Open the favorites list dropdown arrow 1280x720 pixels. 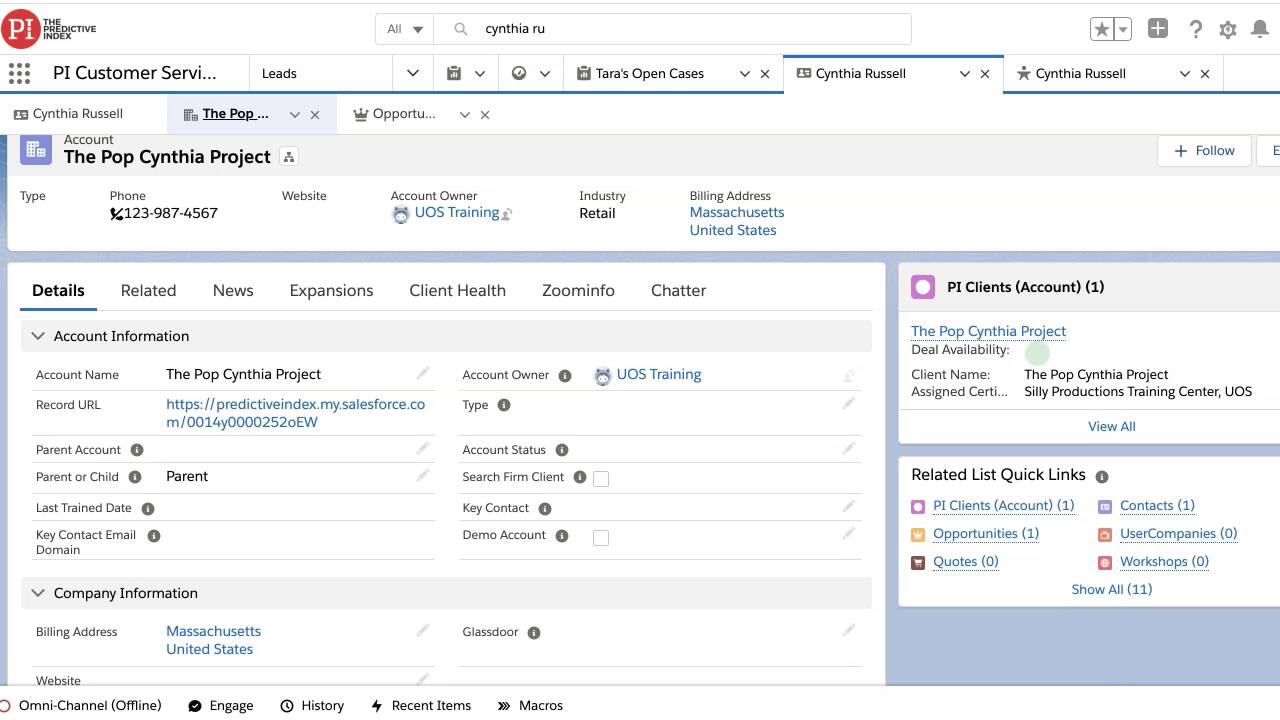click(x=1123, y=29)
